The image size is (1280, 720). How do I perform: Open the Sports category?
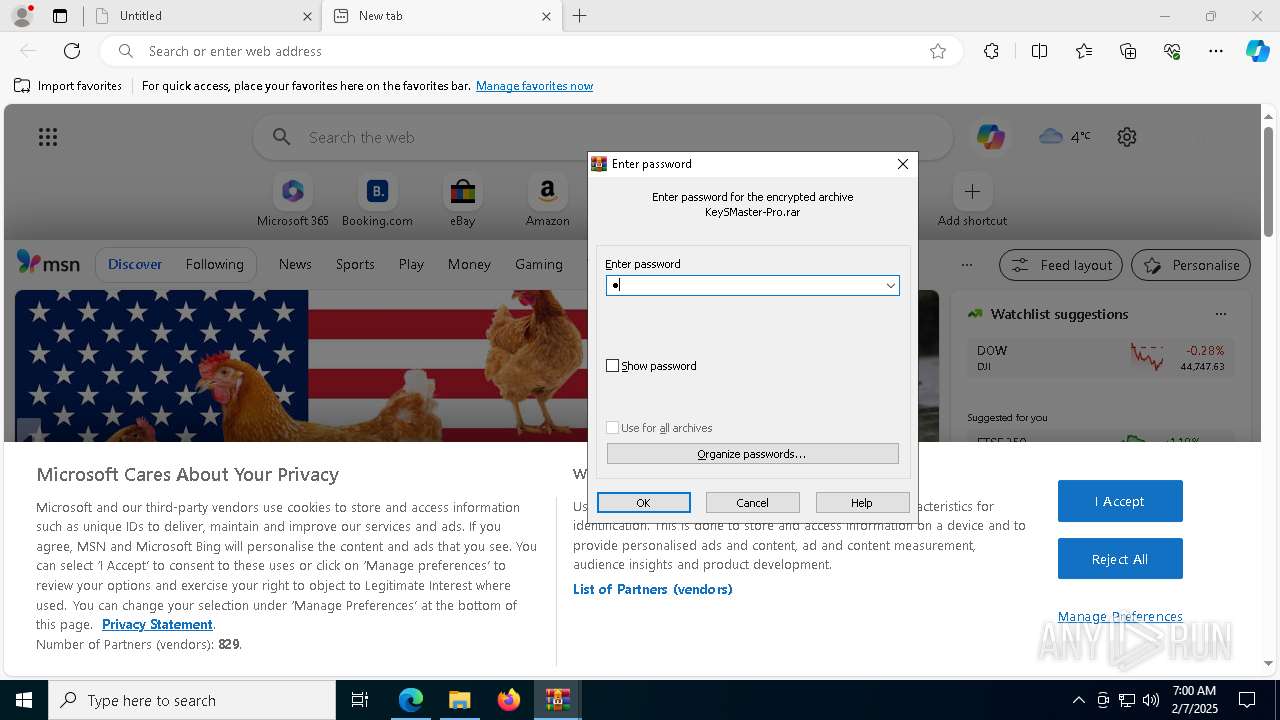pyautogui.click(x=355, y=264)
